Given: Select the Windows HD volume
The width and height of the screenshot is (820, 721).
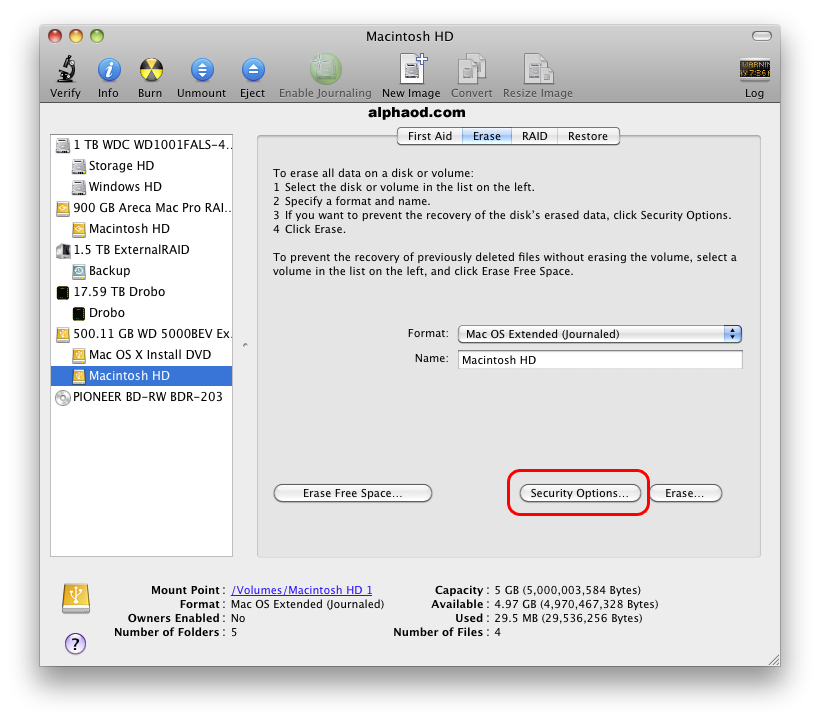Looking at the screenshot, I should pyautogui.click(x=142, y=187).
